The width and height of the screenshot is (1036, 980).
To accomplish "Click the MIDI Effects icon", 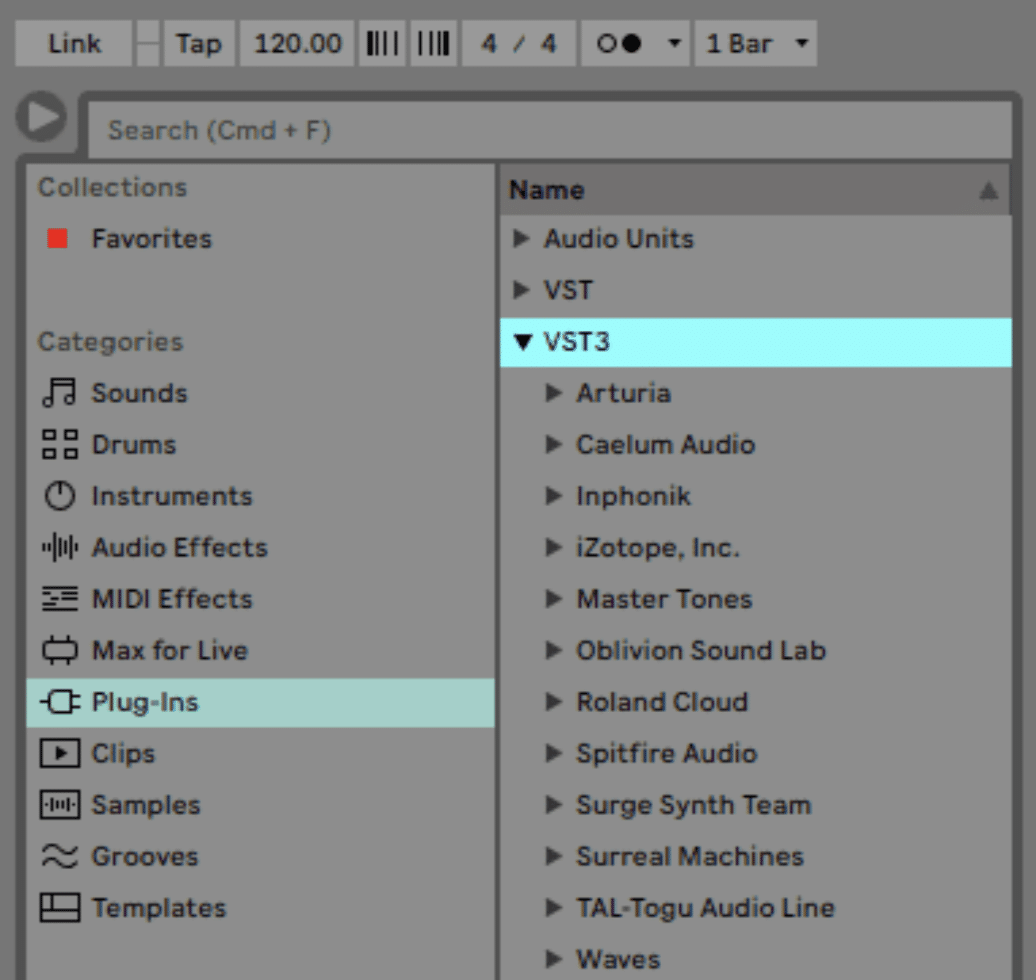I will (59, 599).
